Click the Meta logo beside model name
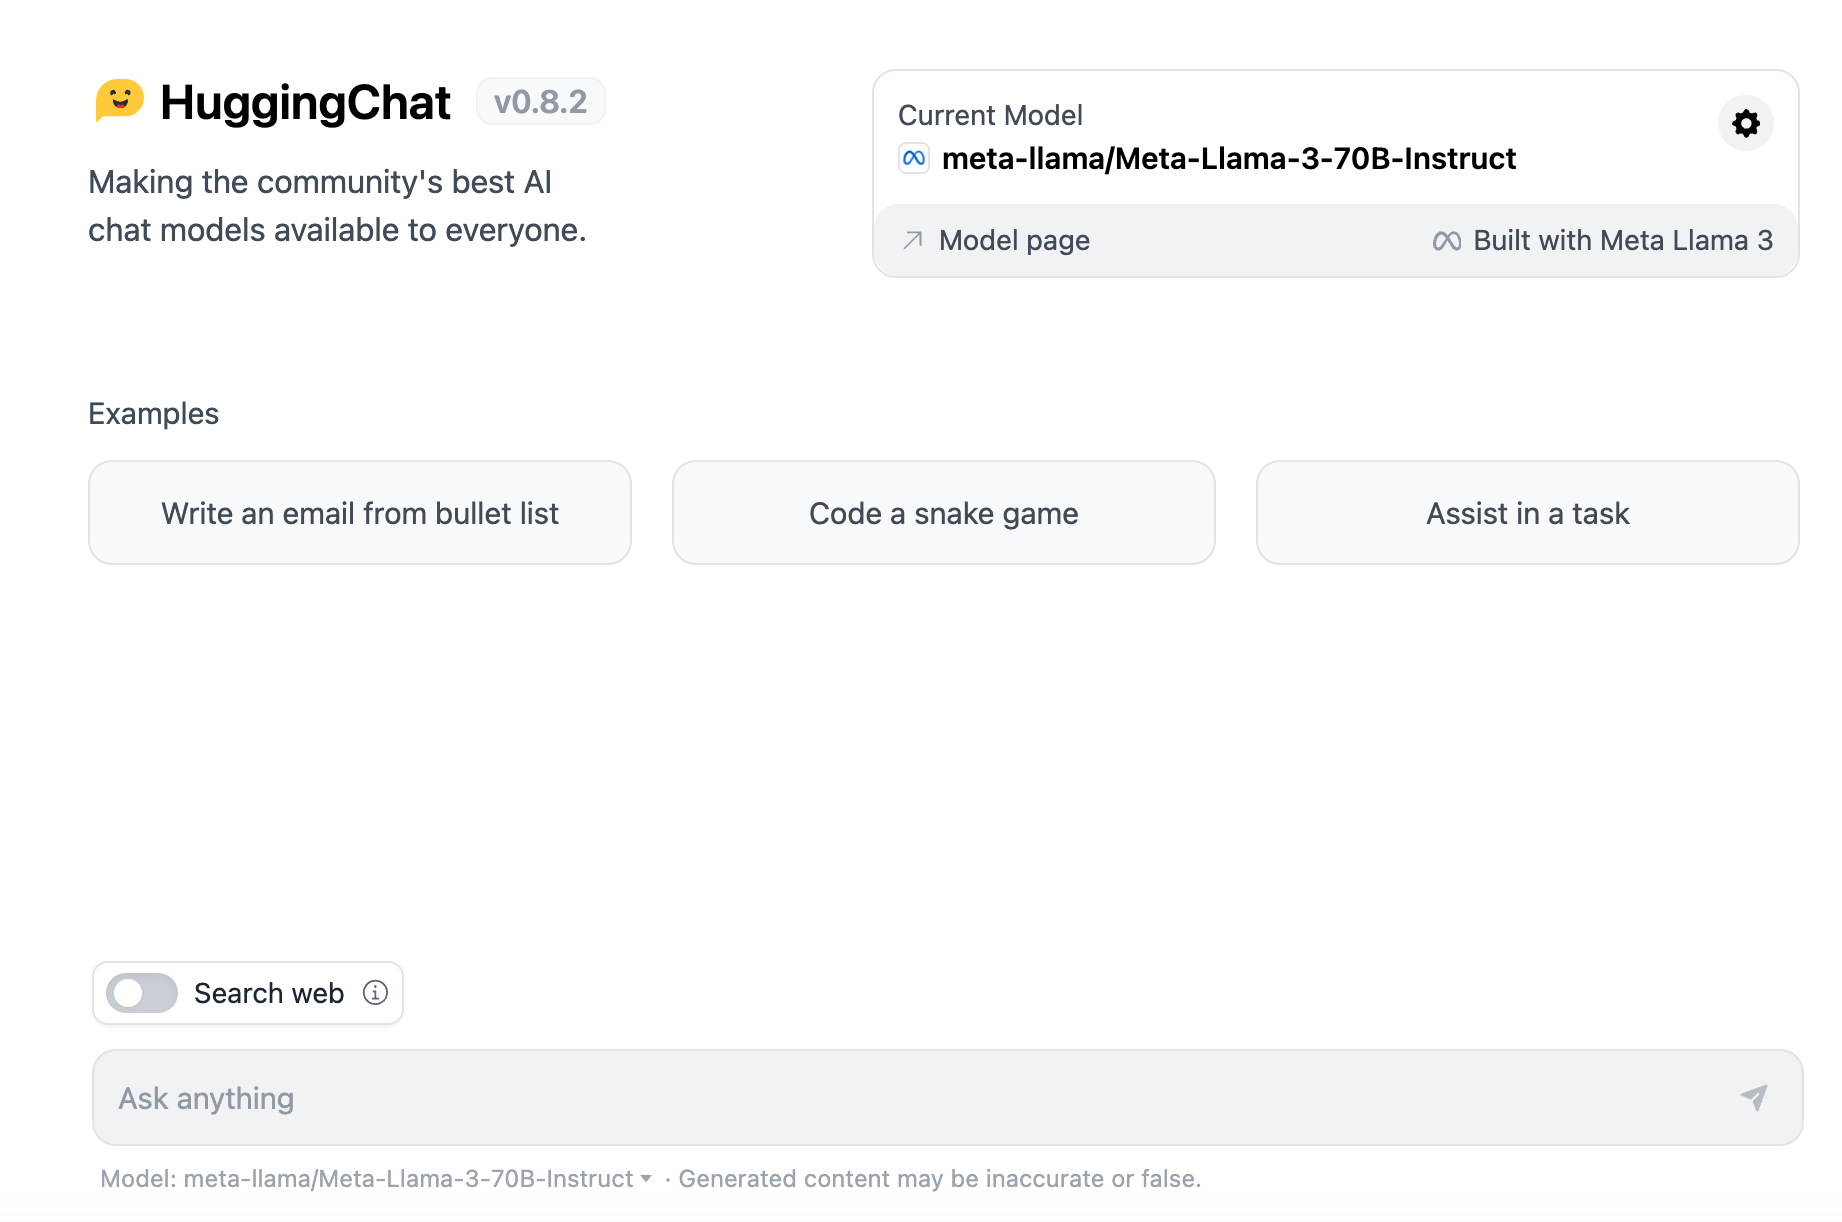 (914, 158)
